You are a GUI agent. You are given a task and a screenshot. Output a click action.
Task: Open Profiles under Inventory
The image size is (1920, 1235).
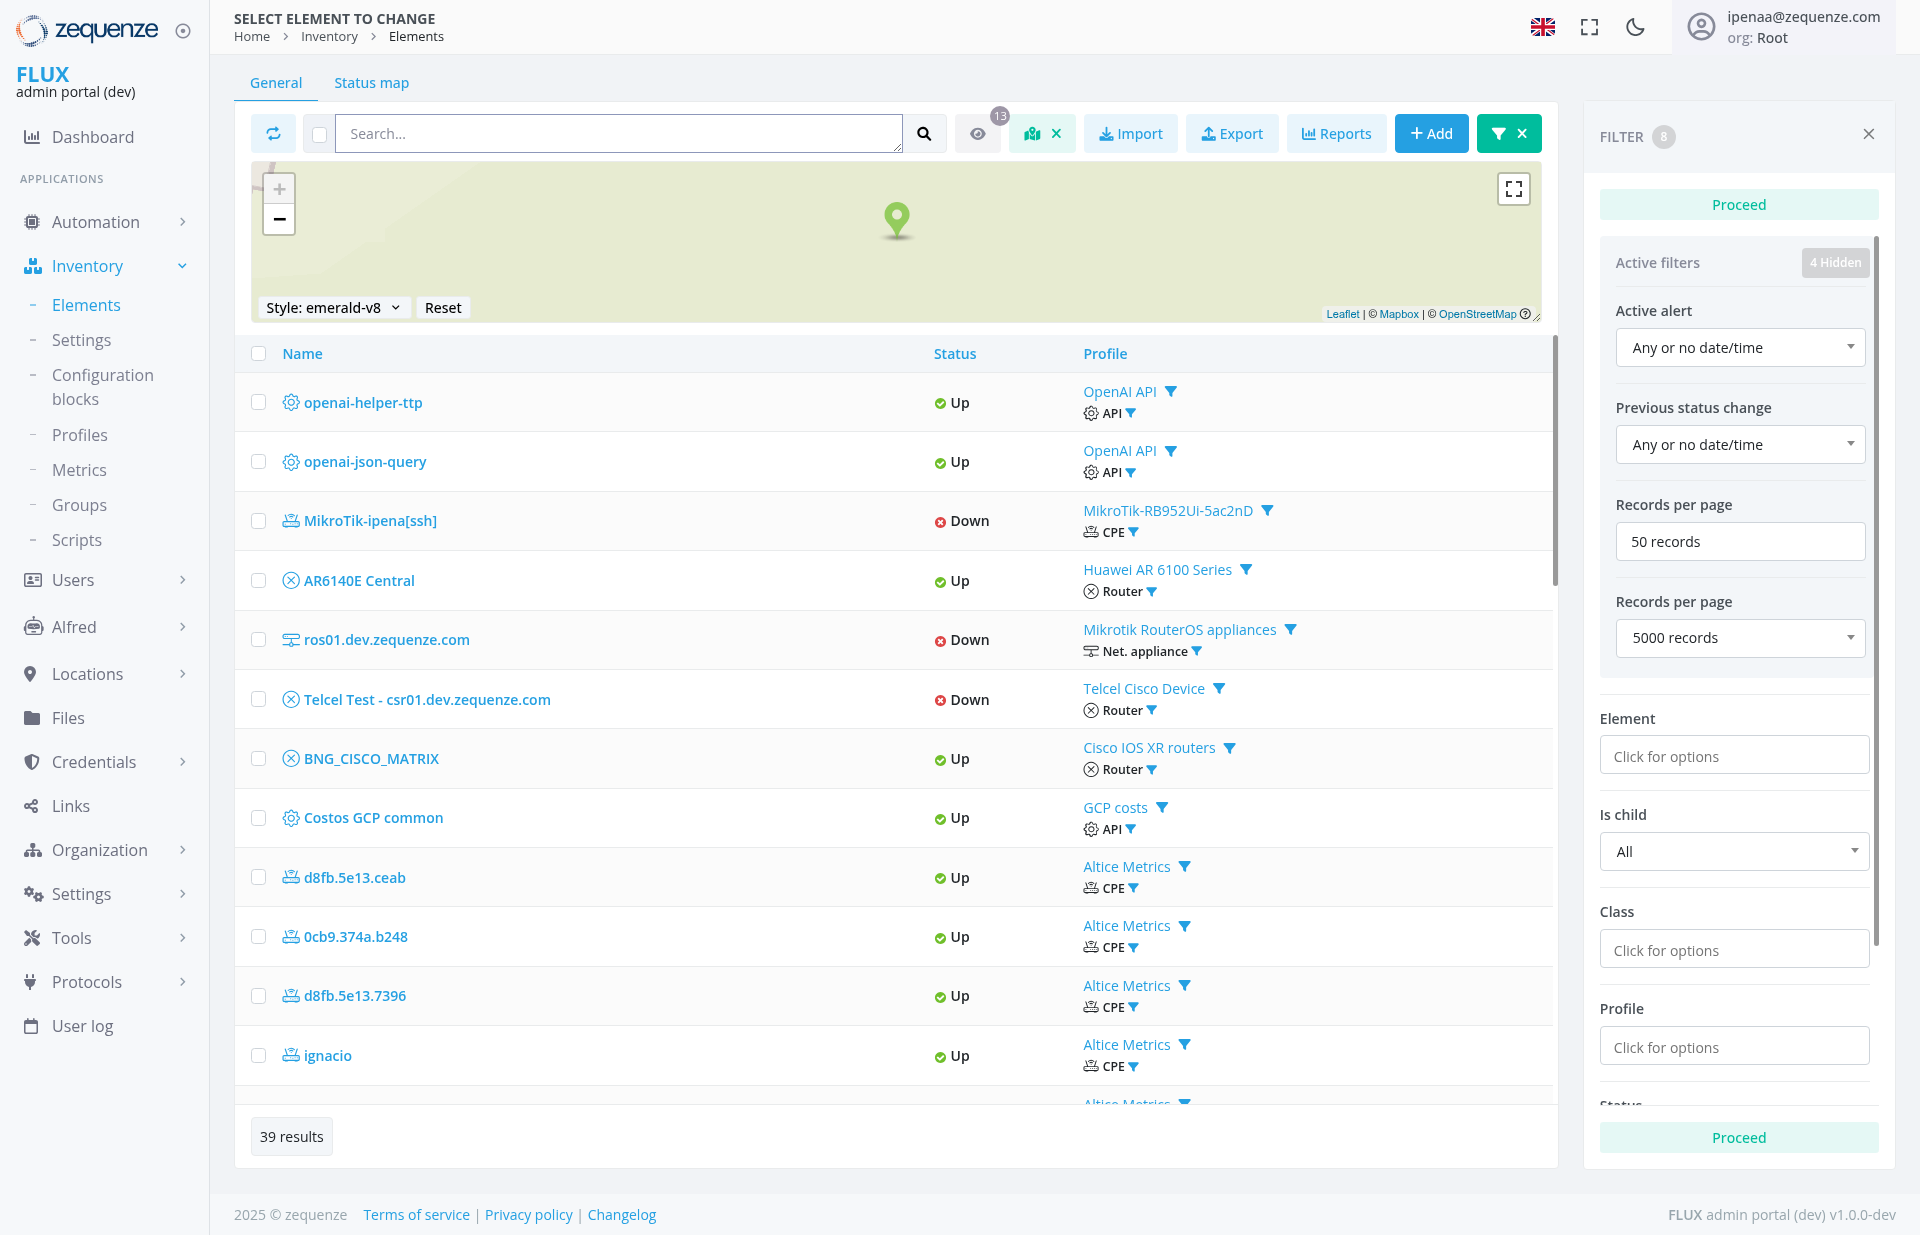tap(79, 435)
